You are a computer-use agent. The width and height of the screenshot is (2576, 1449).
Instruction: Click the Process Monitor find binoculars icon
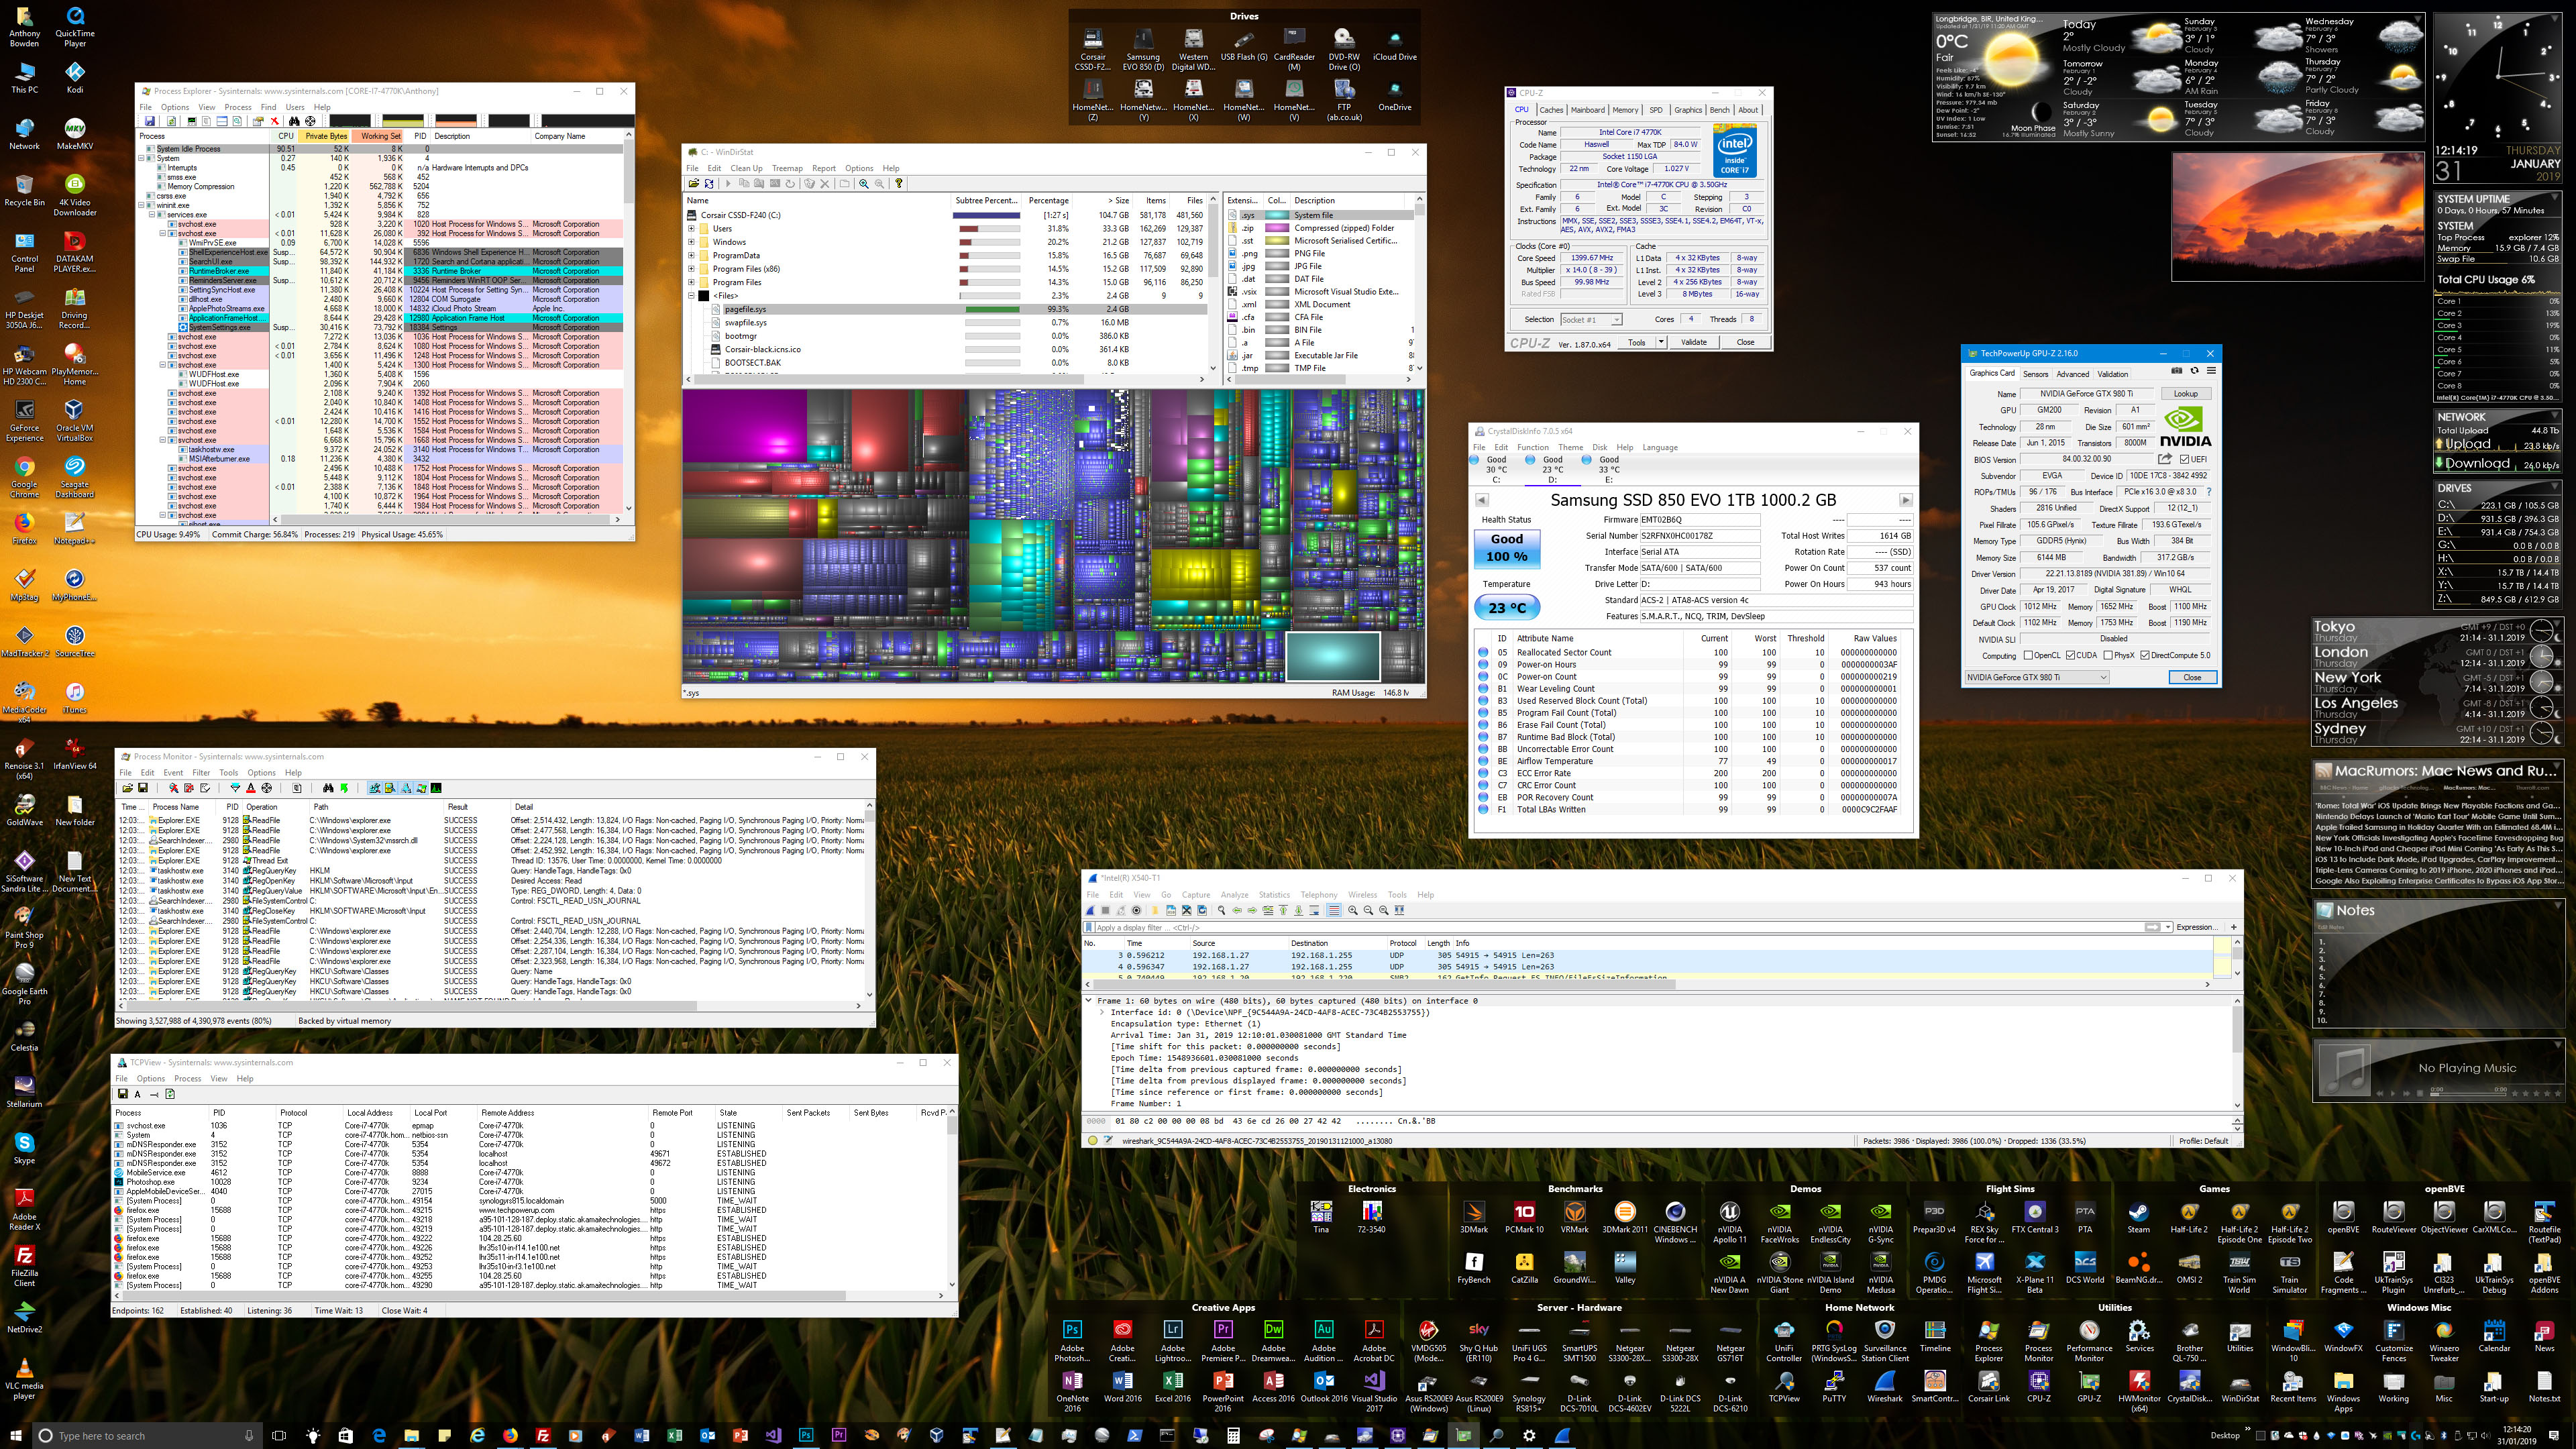pos(329,788)
